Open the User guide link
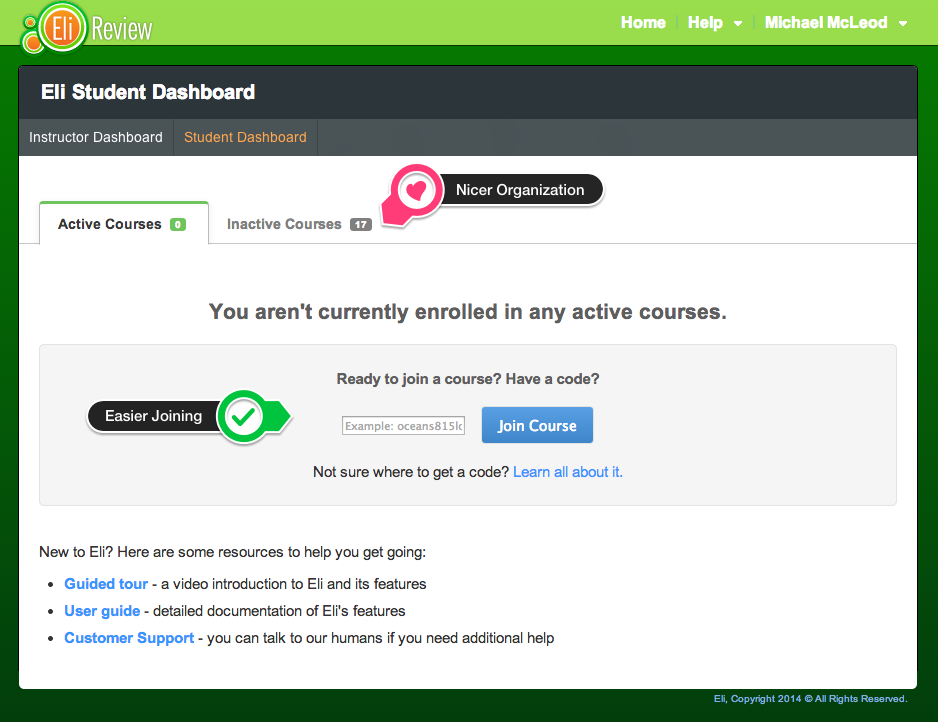Viewport: 938px width, 722px height. tap(102, 611)
